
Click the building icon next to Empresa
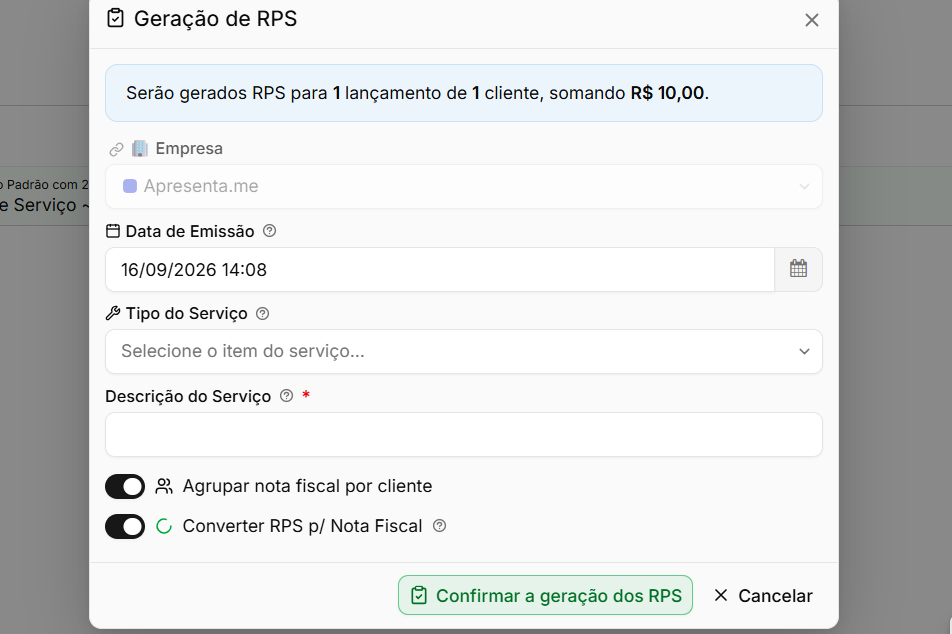coord(140,148)
